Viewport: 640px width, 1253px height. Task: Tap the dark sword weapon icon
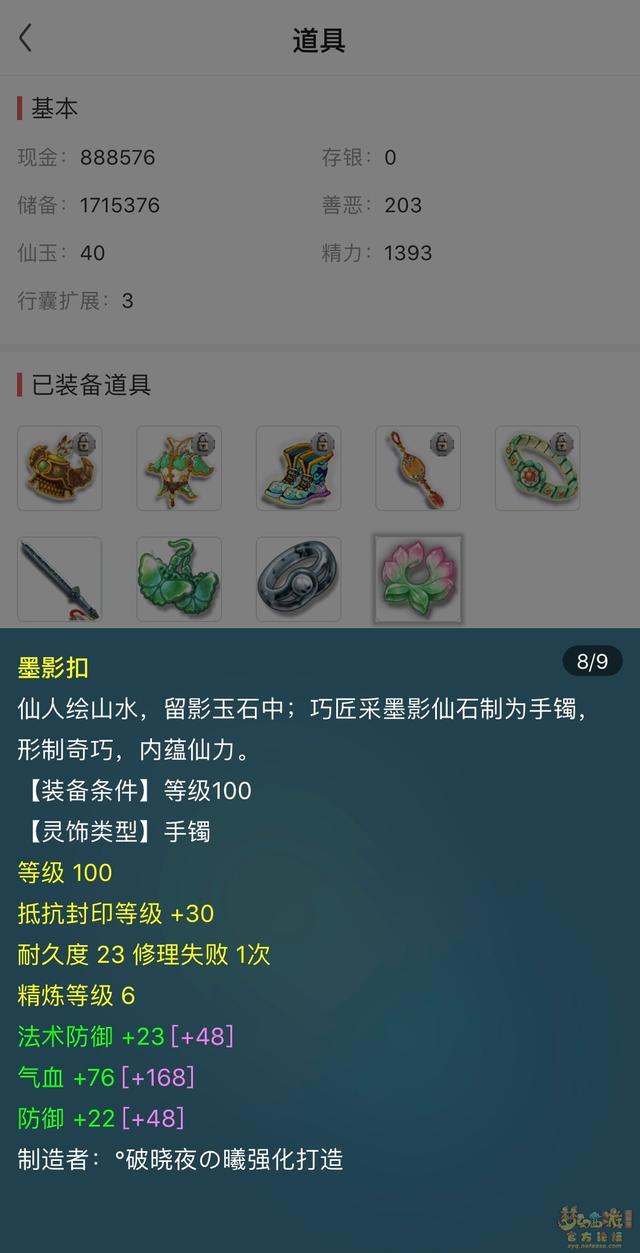tap(59, 579)
